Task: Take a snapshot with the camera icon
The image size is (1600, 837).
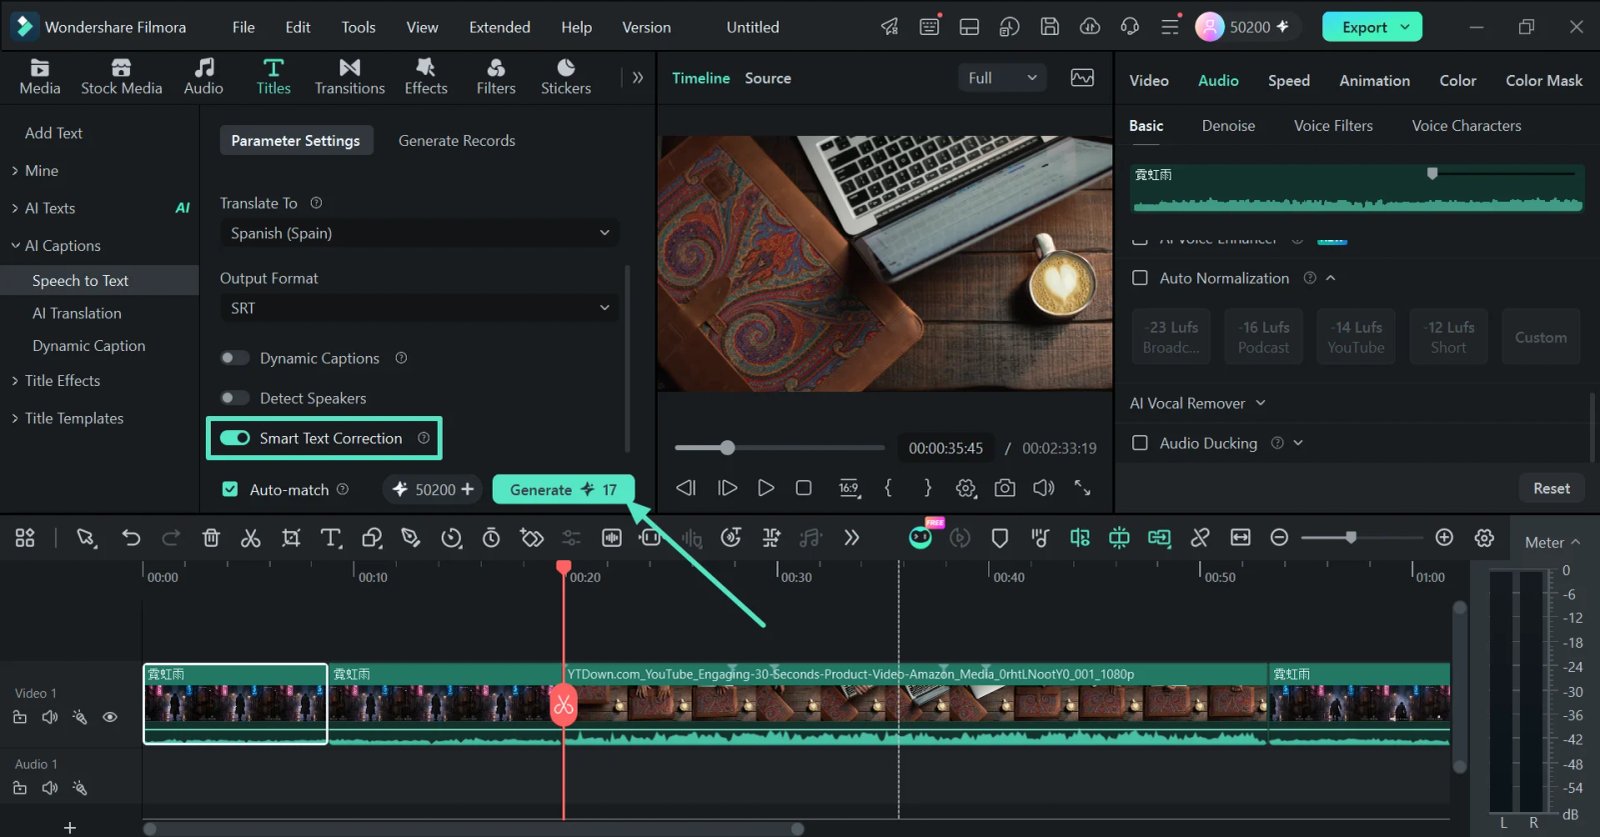Action: [x=1005, y=488]
